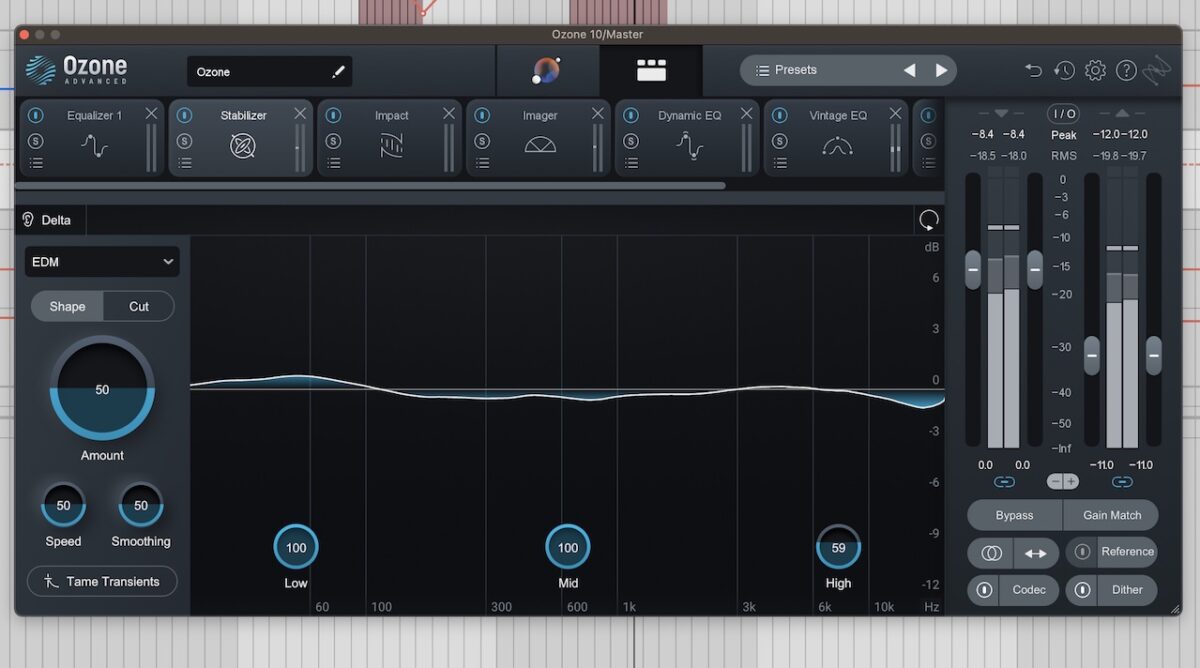This screenshot has height=668, width=1200.
Task: Solo the Stabilizer module
Action: pyautogui.click(x=184, y=140)
